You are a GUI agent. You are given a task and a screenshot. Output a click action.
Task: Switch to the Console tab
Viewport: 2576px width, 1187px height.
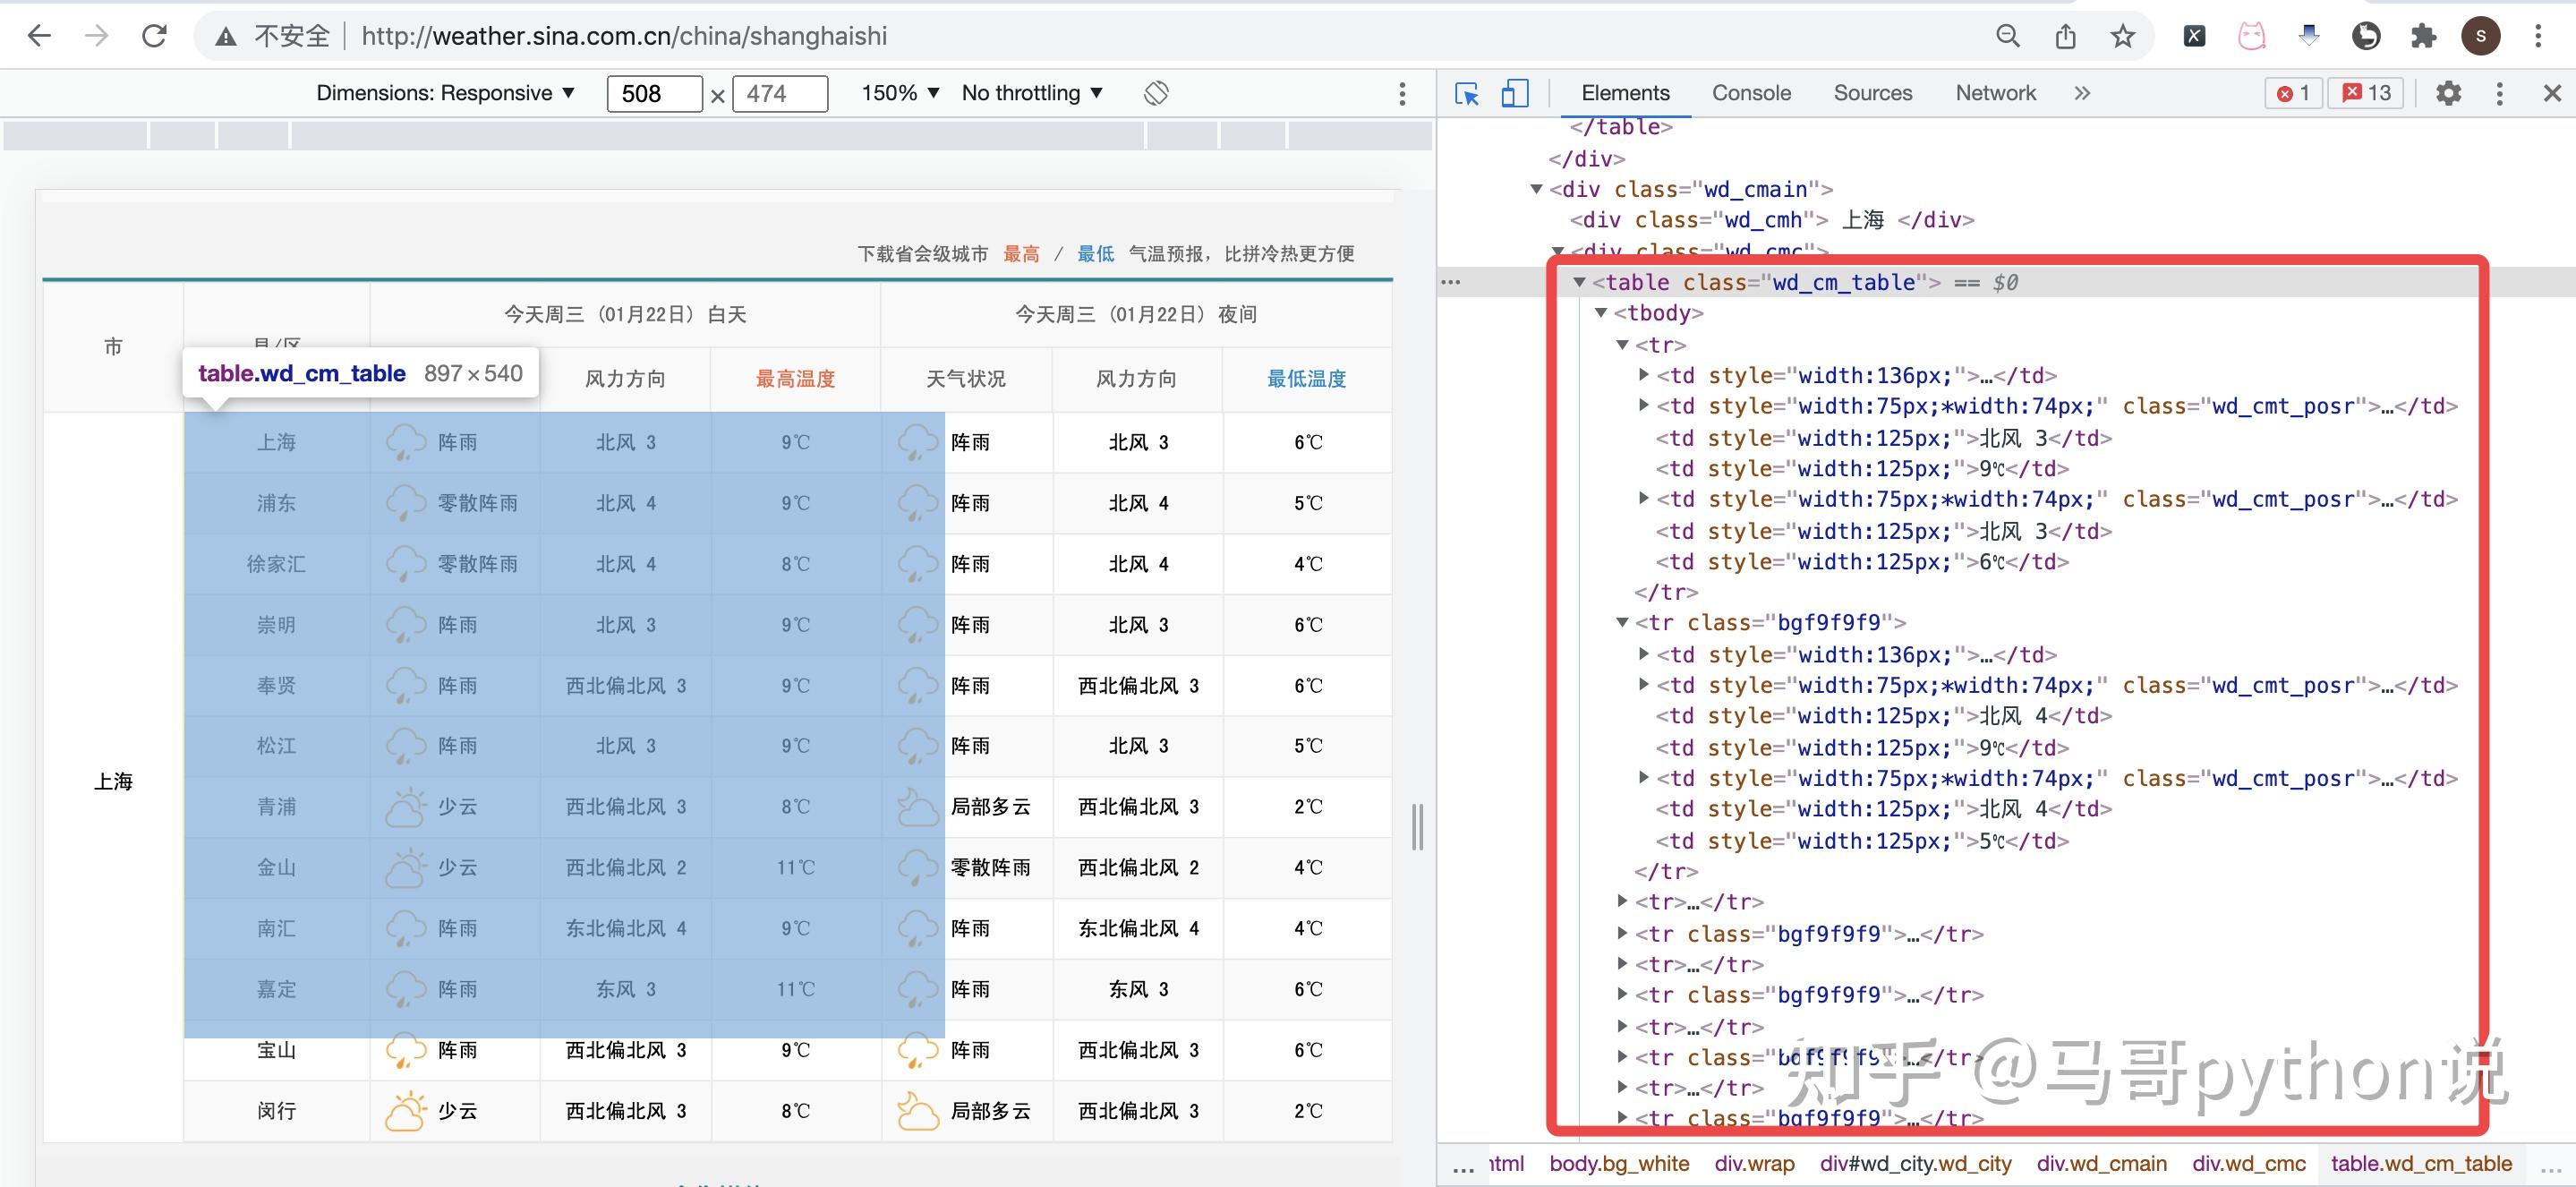[1750, 92]
